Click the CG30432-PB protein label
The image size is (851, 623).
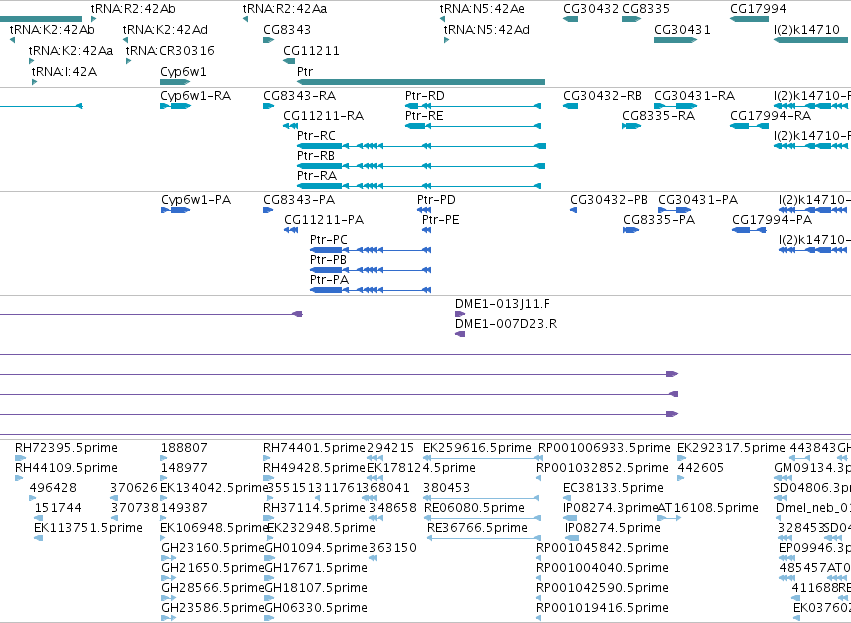pos(609,200)
